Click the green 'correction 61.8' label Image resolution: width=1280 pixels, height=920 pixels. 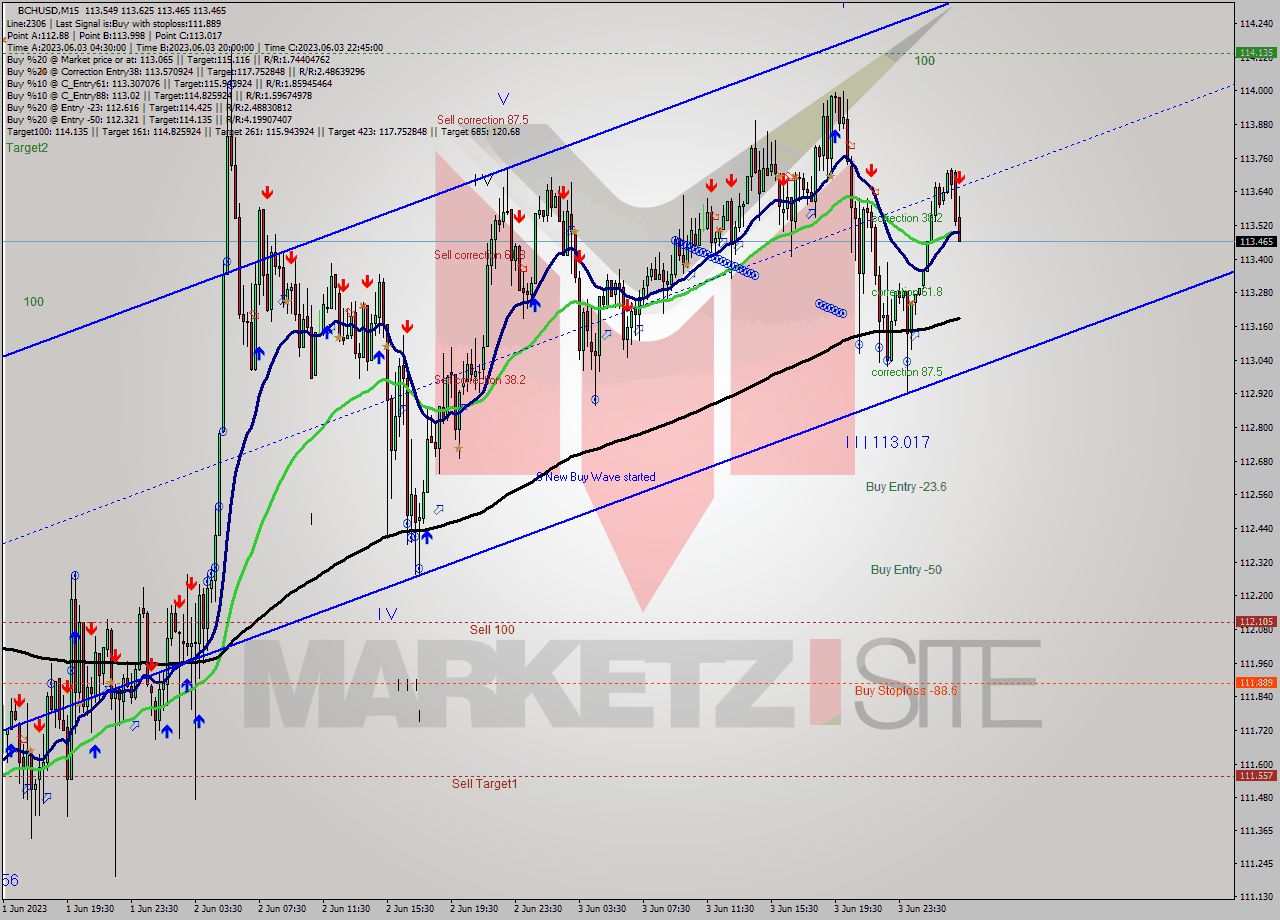(907, 292)
